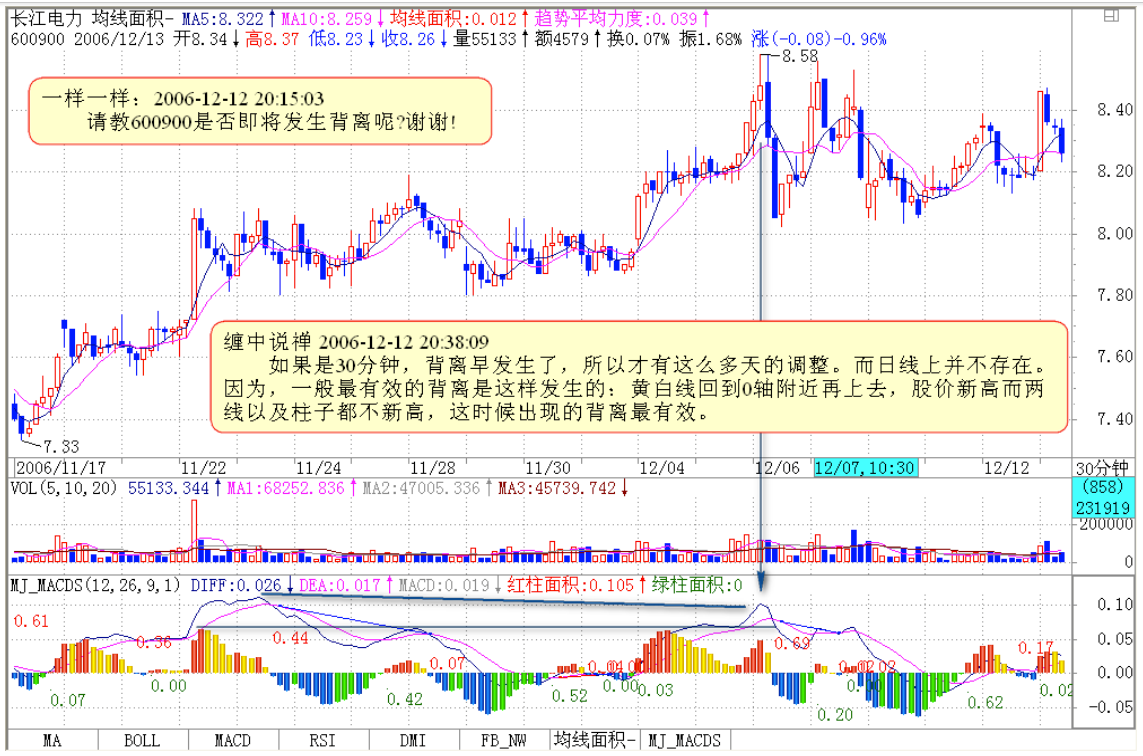Image resolution: width=1143 pixels, height=756 pixels.
Task: Click the stock code 600900
Action: [38, 39]
